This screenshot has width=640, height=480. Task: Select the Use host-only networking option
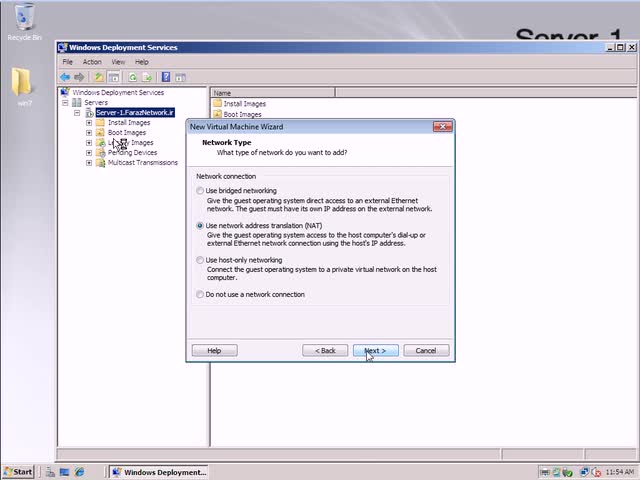click(200, 260)
